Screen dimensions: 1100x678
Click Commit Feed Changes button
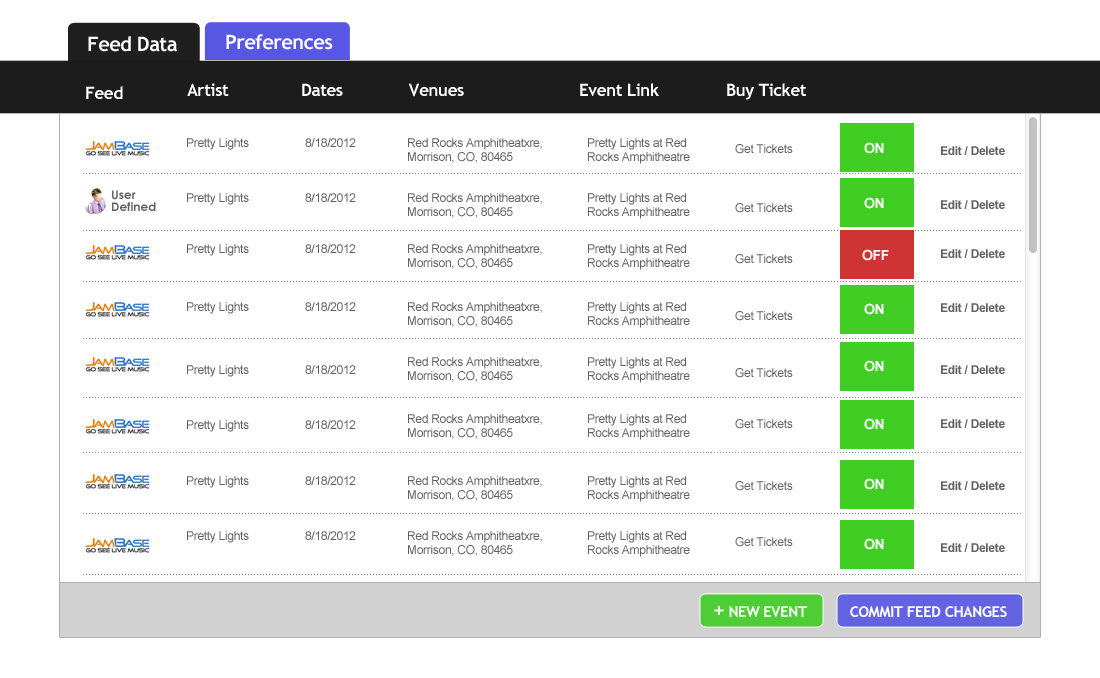point(929,611)
